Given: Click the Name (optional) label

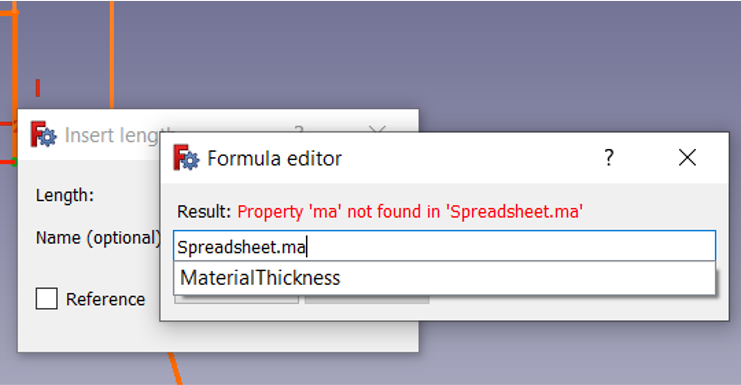Looking at the screenshot, I should coord(98,238).
